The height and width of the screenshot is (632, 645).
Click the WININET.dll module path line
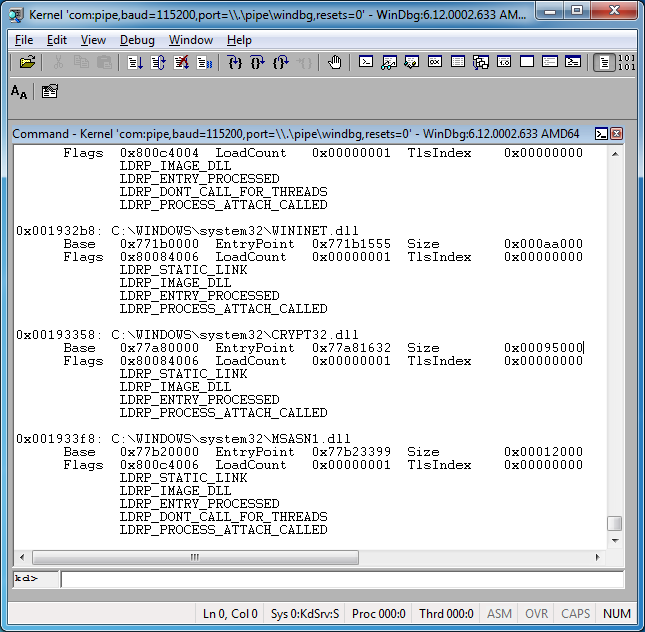click(187, 231)
